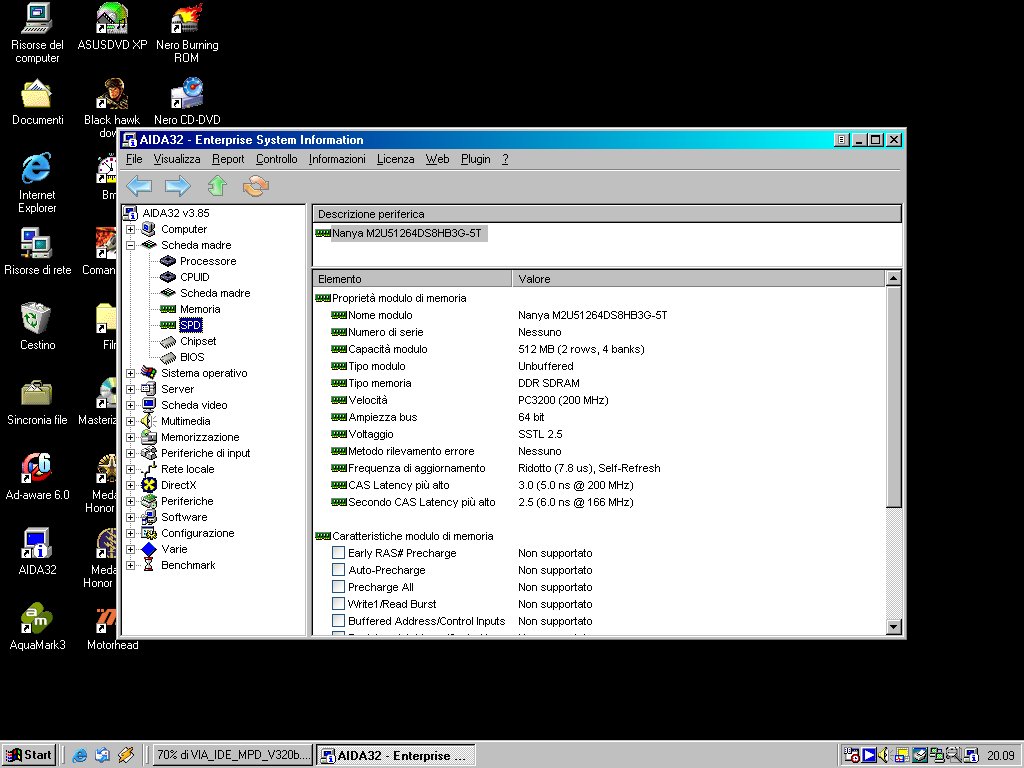Open the File menu
The height and width of the screenshot is (768, 1024).
(x=134, y=159)
